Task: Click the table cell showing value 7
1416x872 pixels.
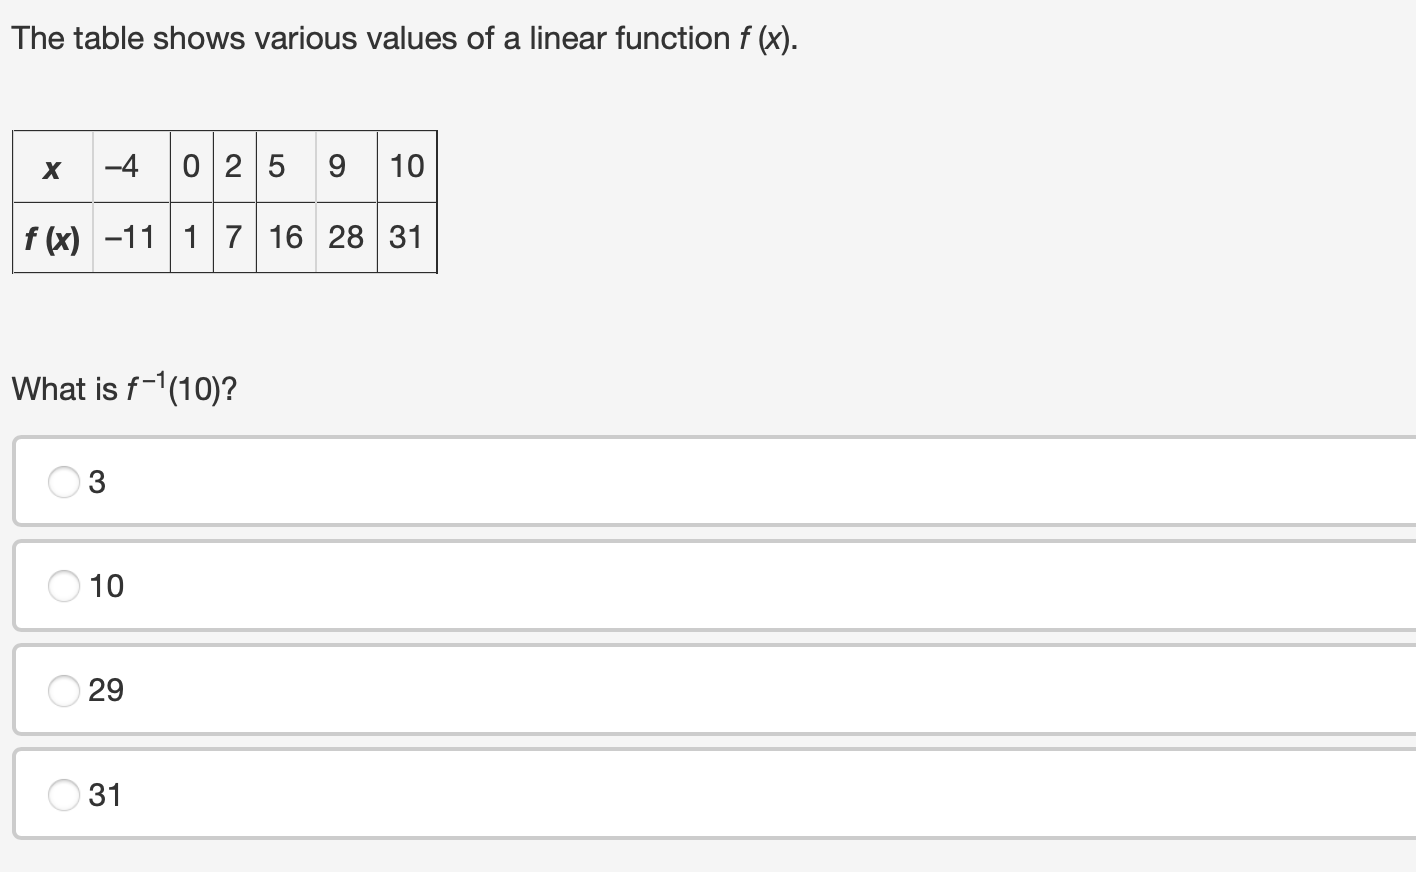Action: coord(233,237)
